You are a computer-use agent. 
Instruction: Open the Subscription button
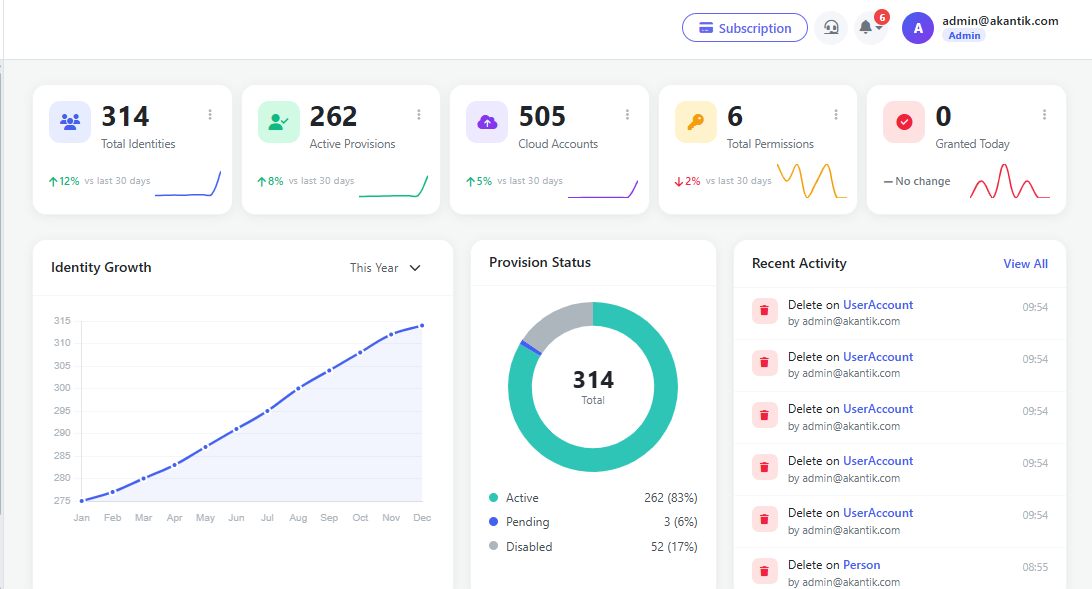point(744,28)
